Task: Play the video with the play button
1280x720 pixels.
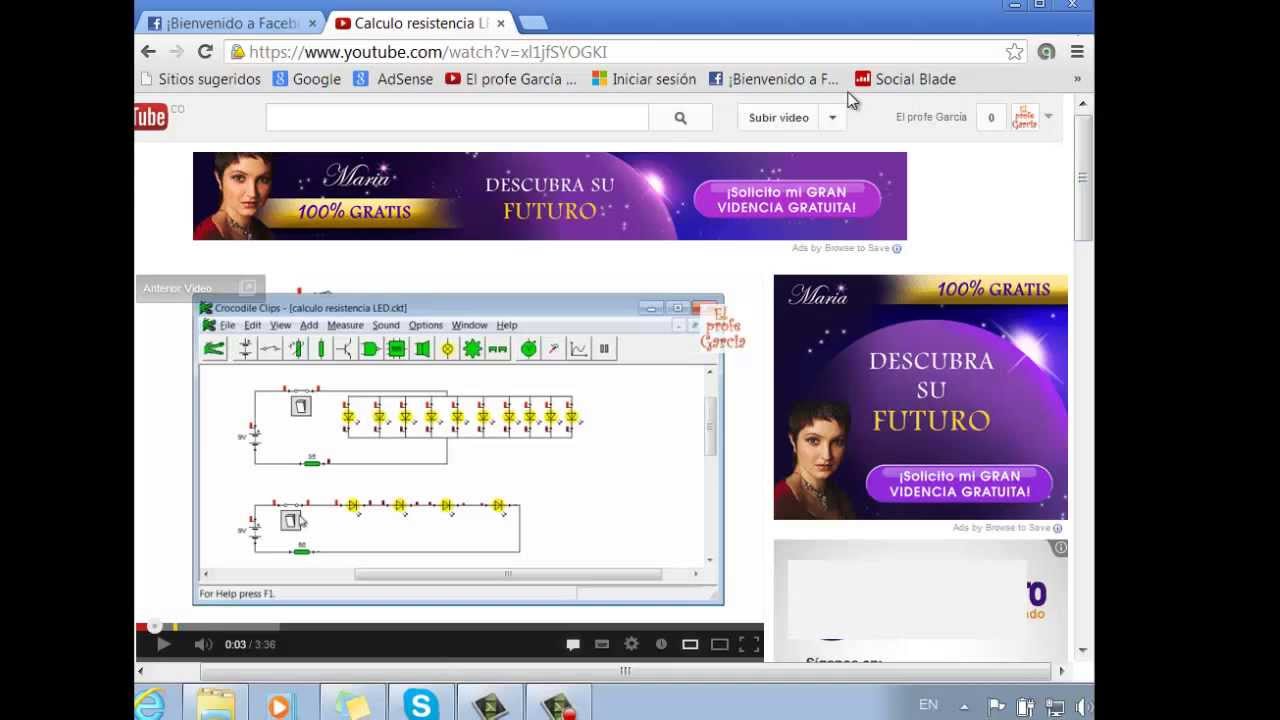Action: [163, 644]
